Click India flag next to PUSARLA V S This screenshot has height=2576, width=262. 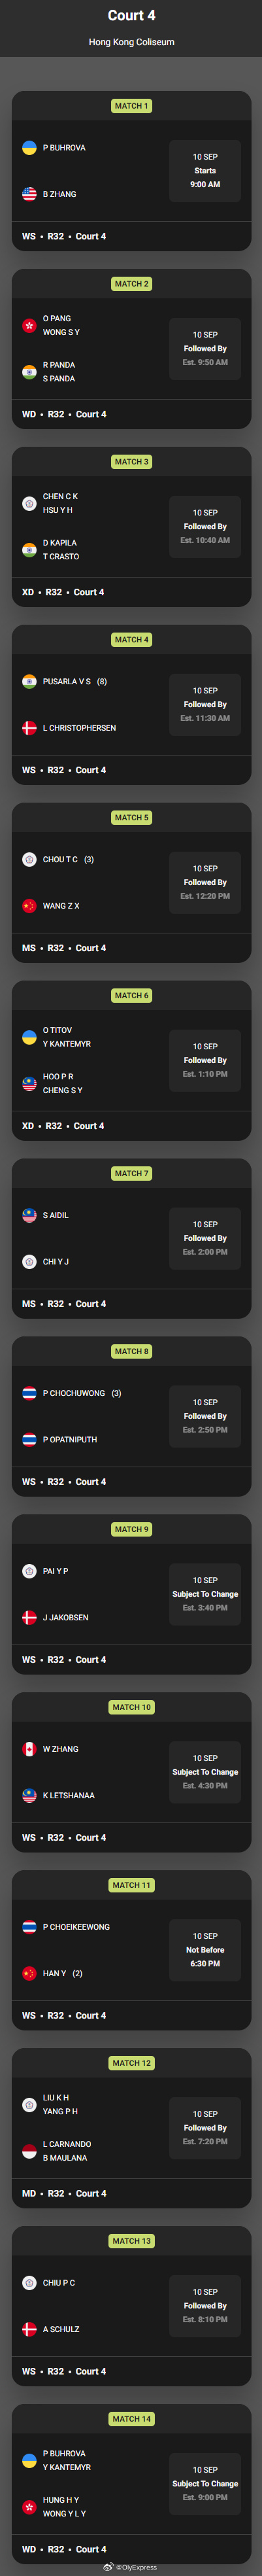(29, 682)
